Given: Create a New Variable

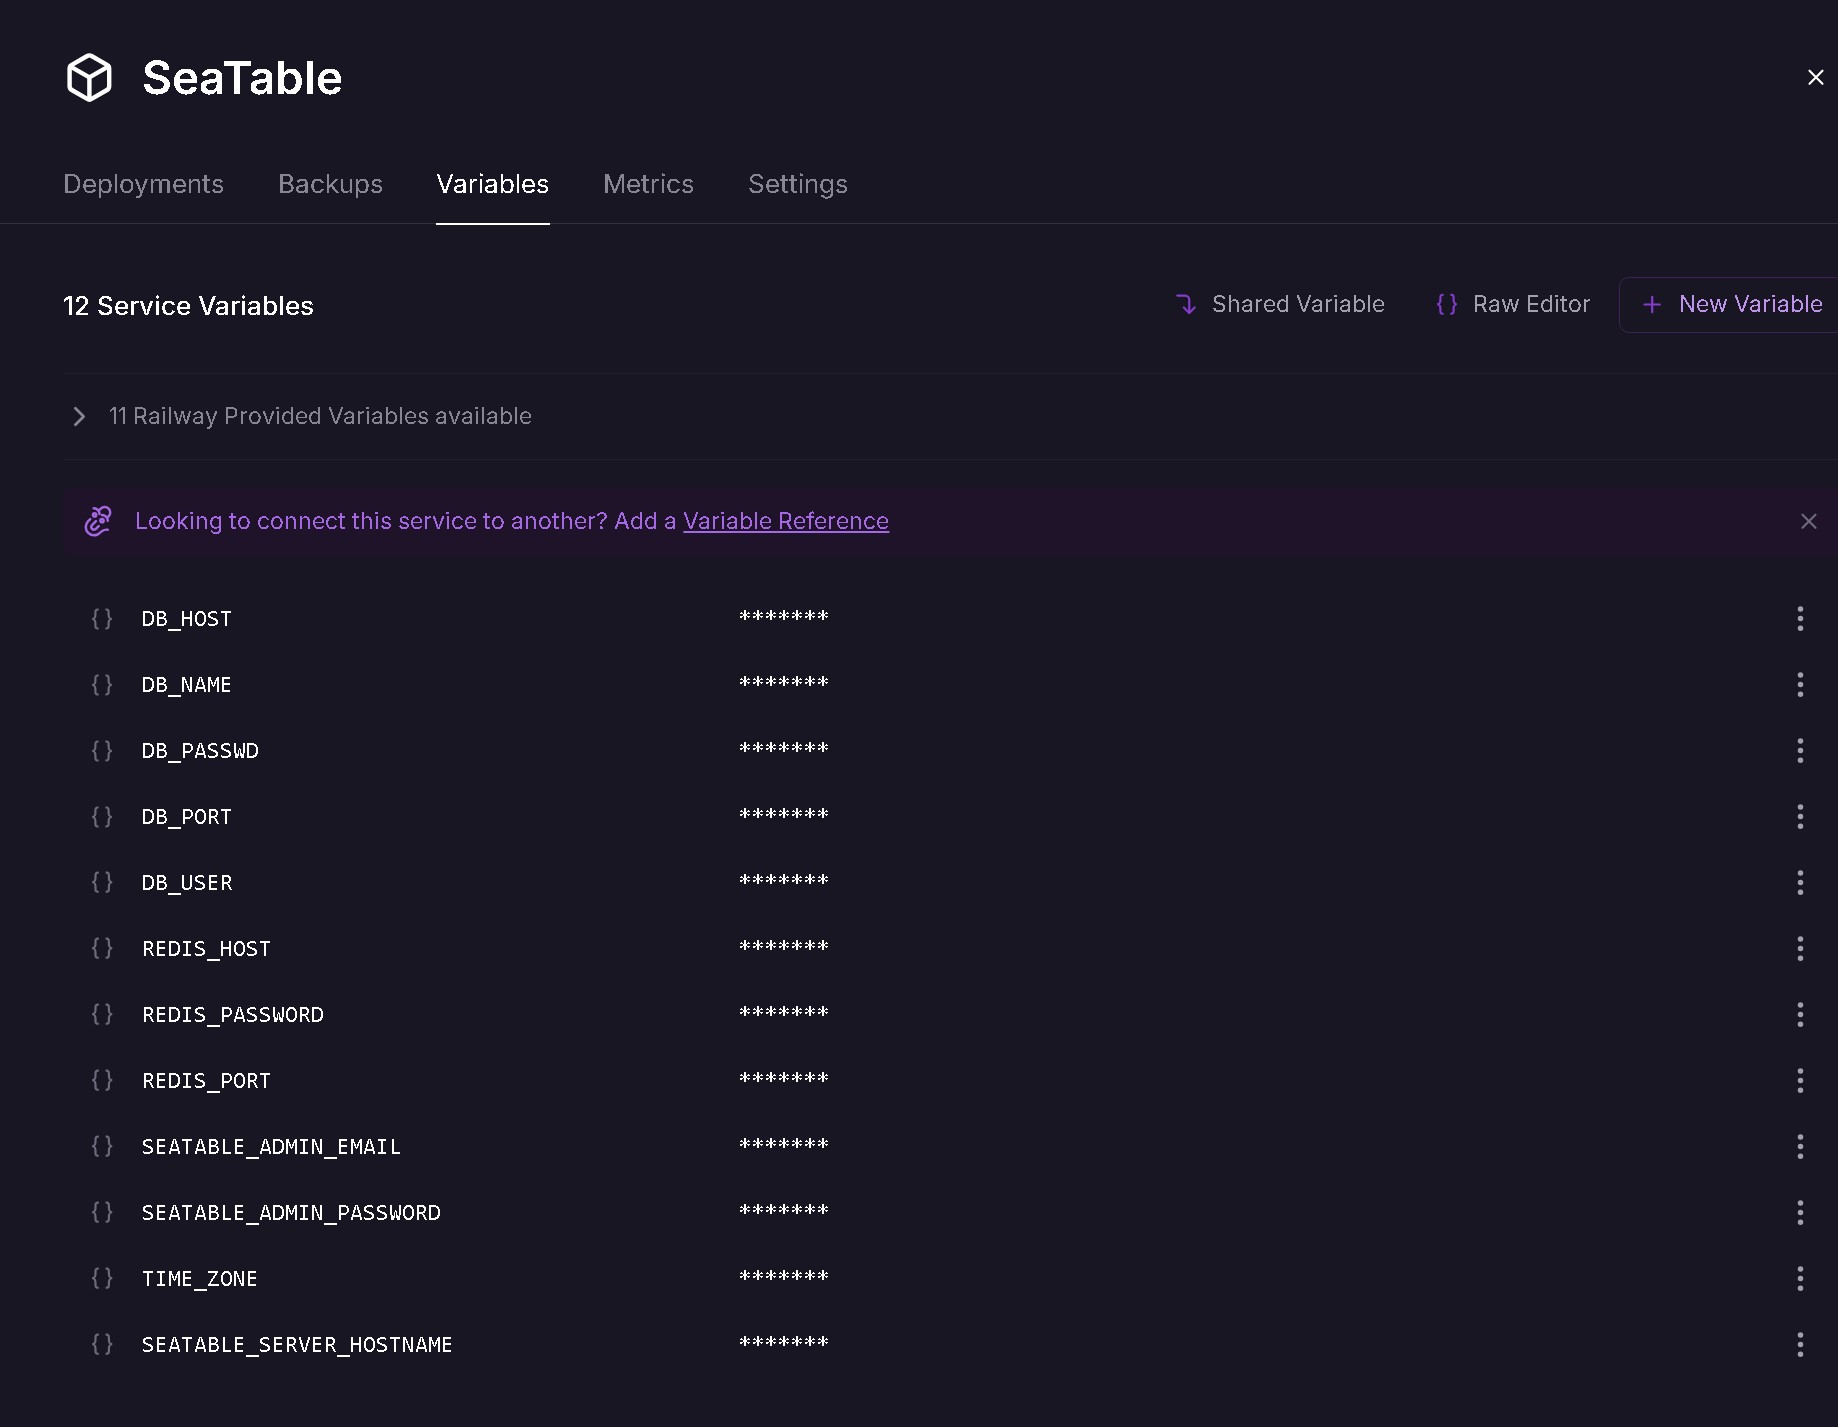Looking at the screenshot, I should coord(1731,304).
